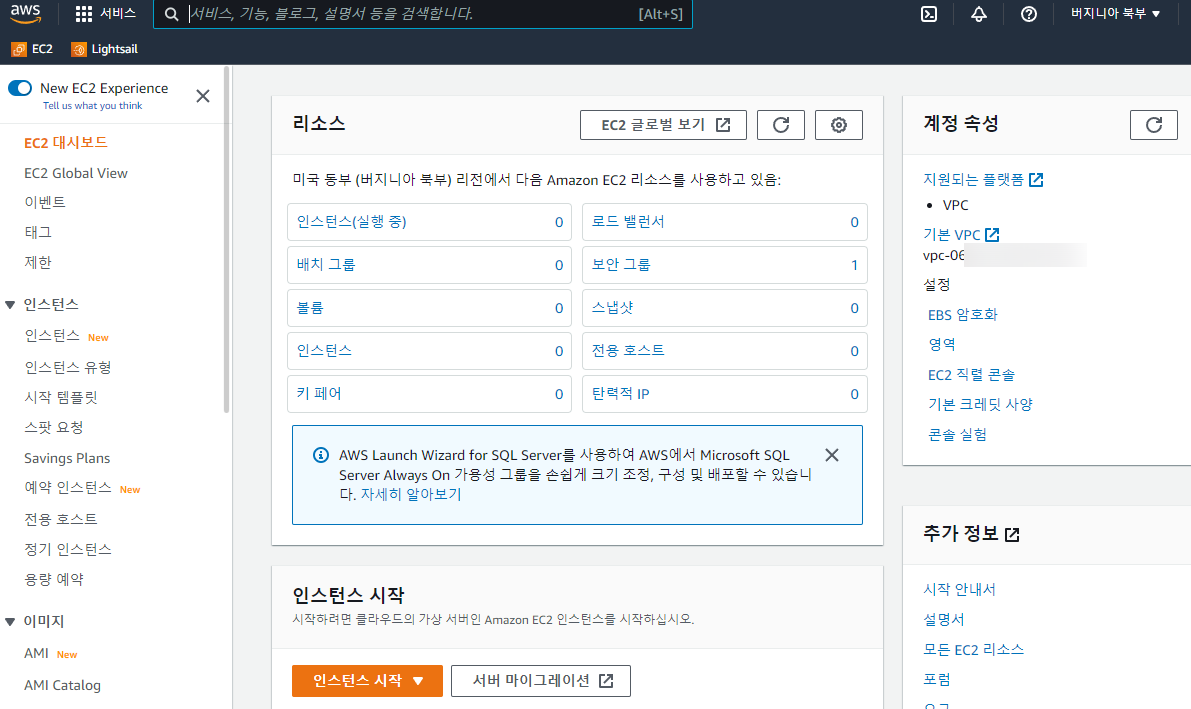Open the 버지니아 북부 region dropdown

(x=1115, y=14)
